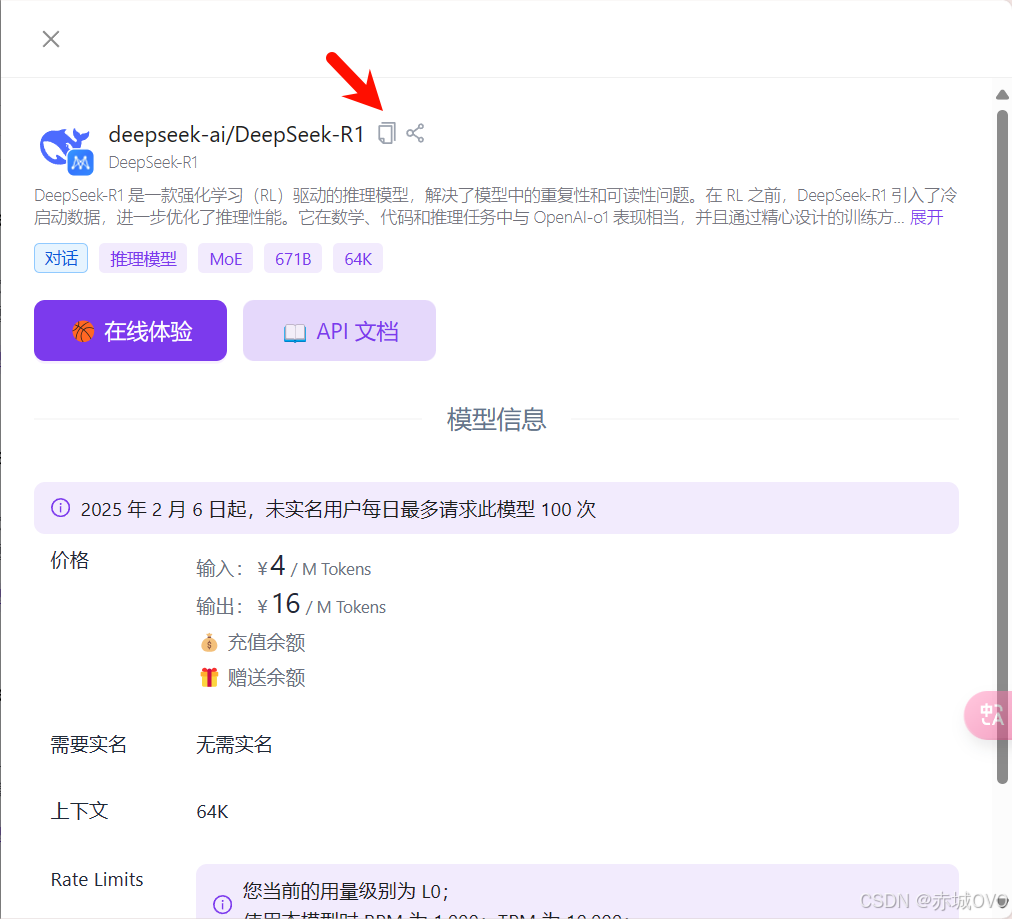Click the vertical scrollbar thumb
Viewport: 1012px width, 919px height.
point(1002,447)
